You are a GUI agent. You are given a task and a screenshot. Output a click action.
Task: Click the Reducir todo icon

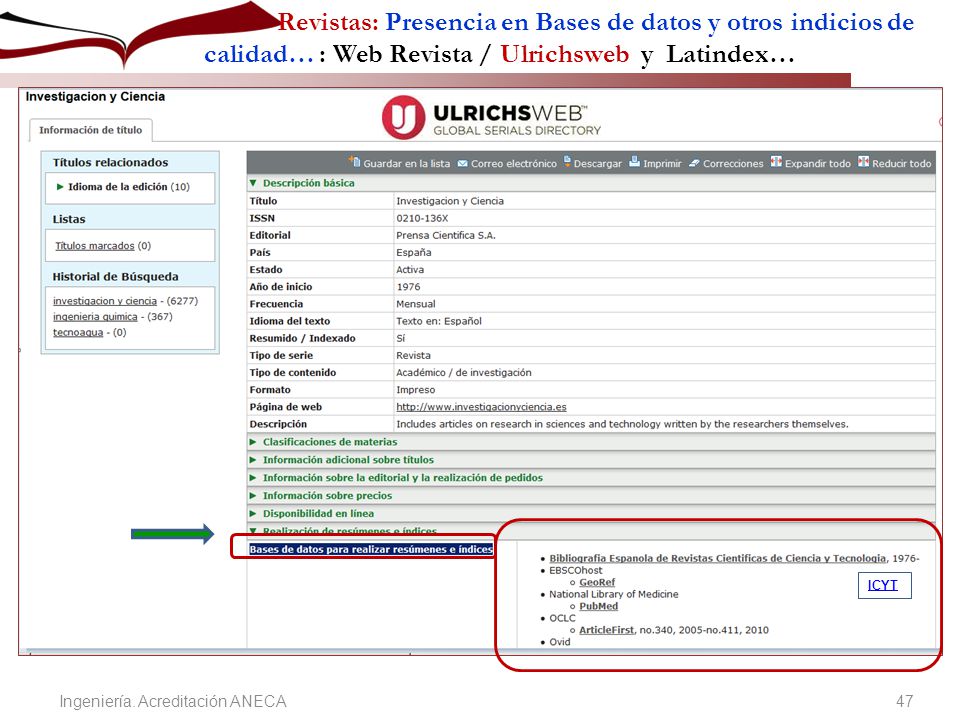click(863, 162)
